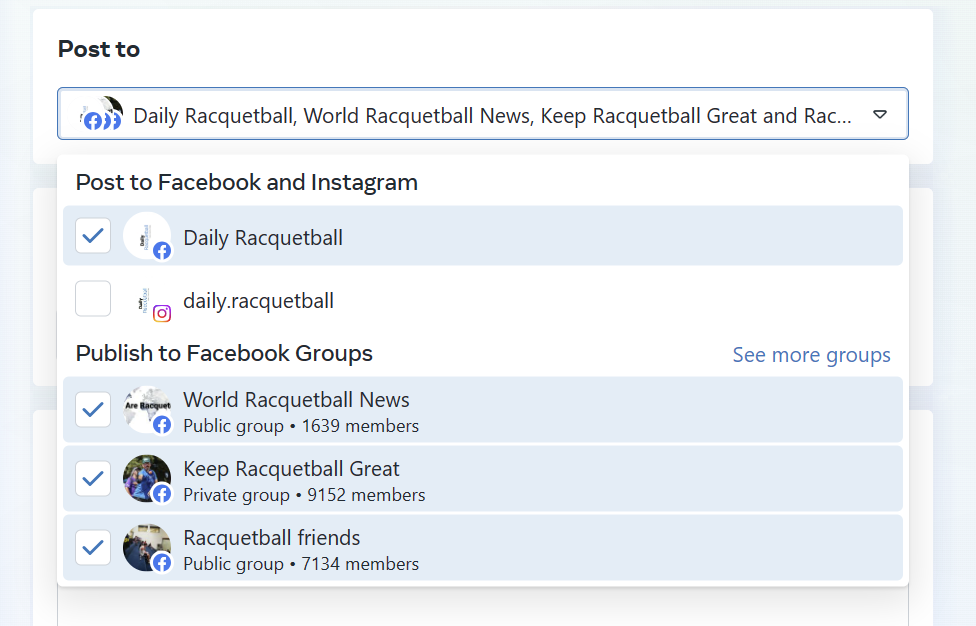
Task: Uncheck the Daily Racquetball Facebook page checkbox
Action: (x=93, y=237)
